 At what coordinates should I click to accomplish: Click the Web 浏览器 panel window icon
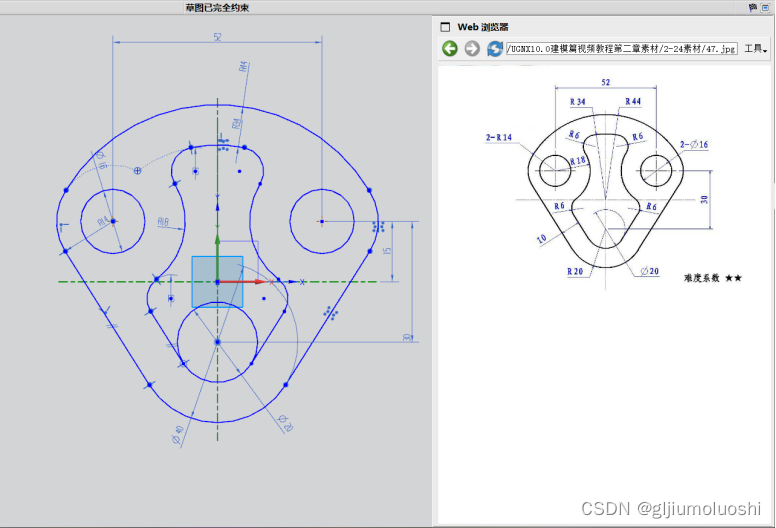coord(445,27)
